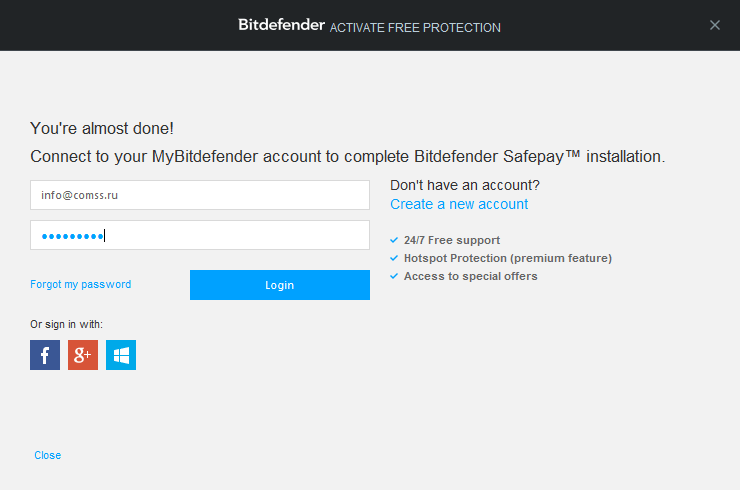Sign in with the Facebook icon
The image size is (740, 490).
(45, 355)
